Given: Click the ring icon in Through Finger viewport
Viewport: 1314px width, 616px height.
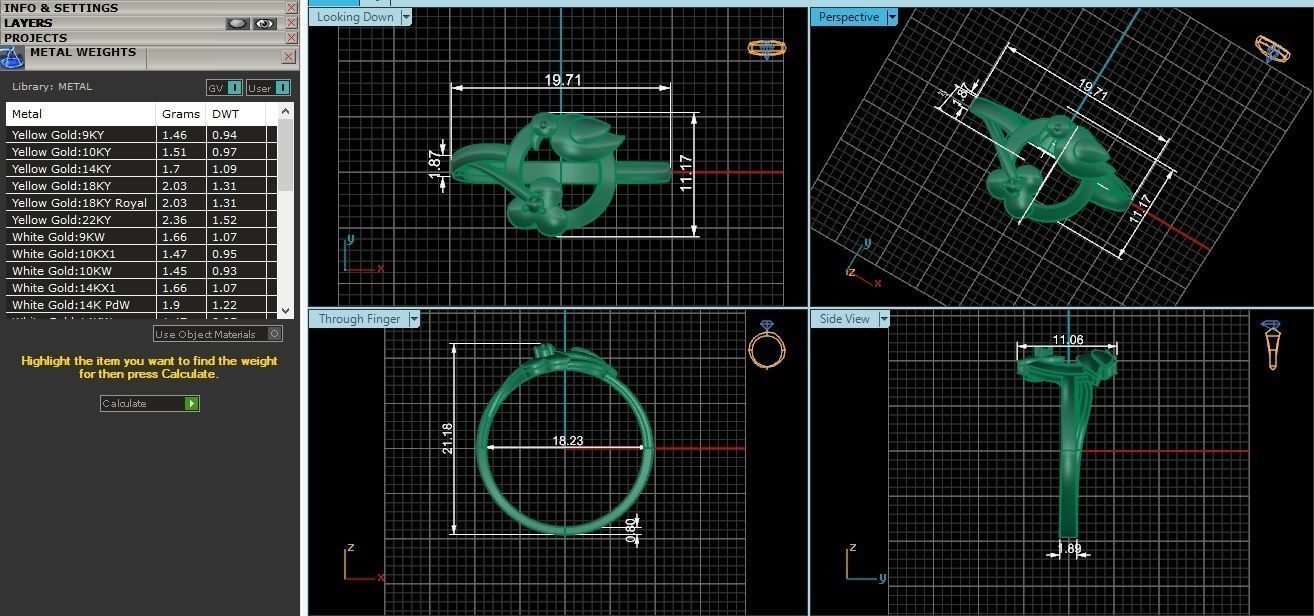Looking at the screenshot, I should click(x=767, y=345).
